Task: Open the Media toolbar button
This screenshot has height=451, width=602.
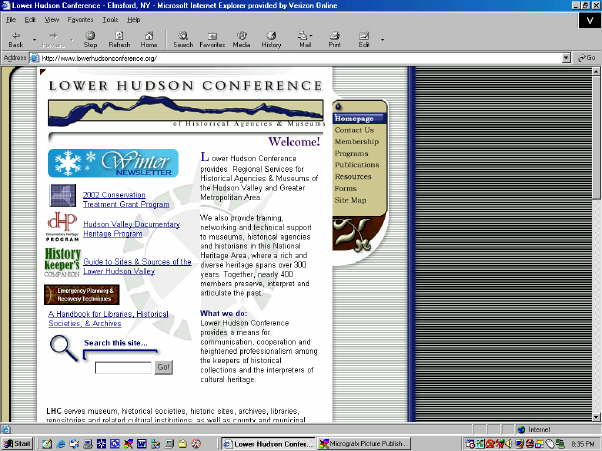Action: 241,40
